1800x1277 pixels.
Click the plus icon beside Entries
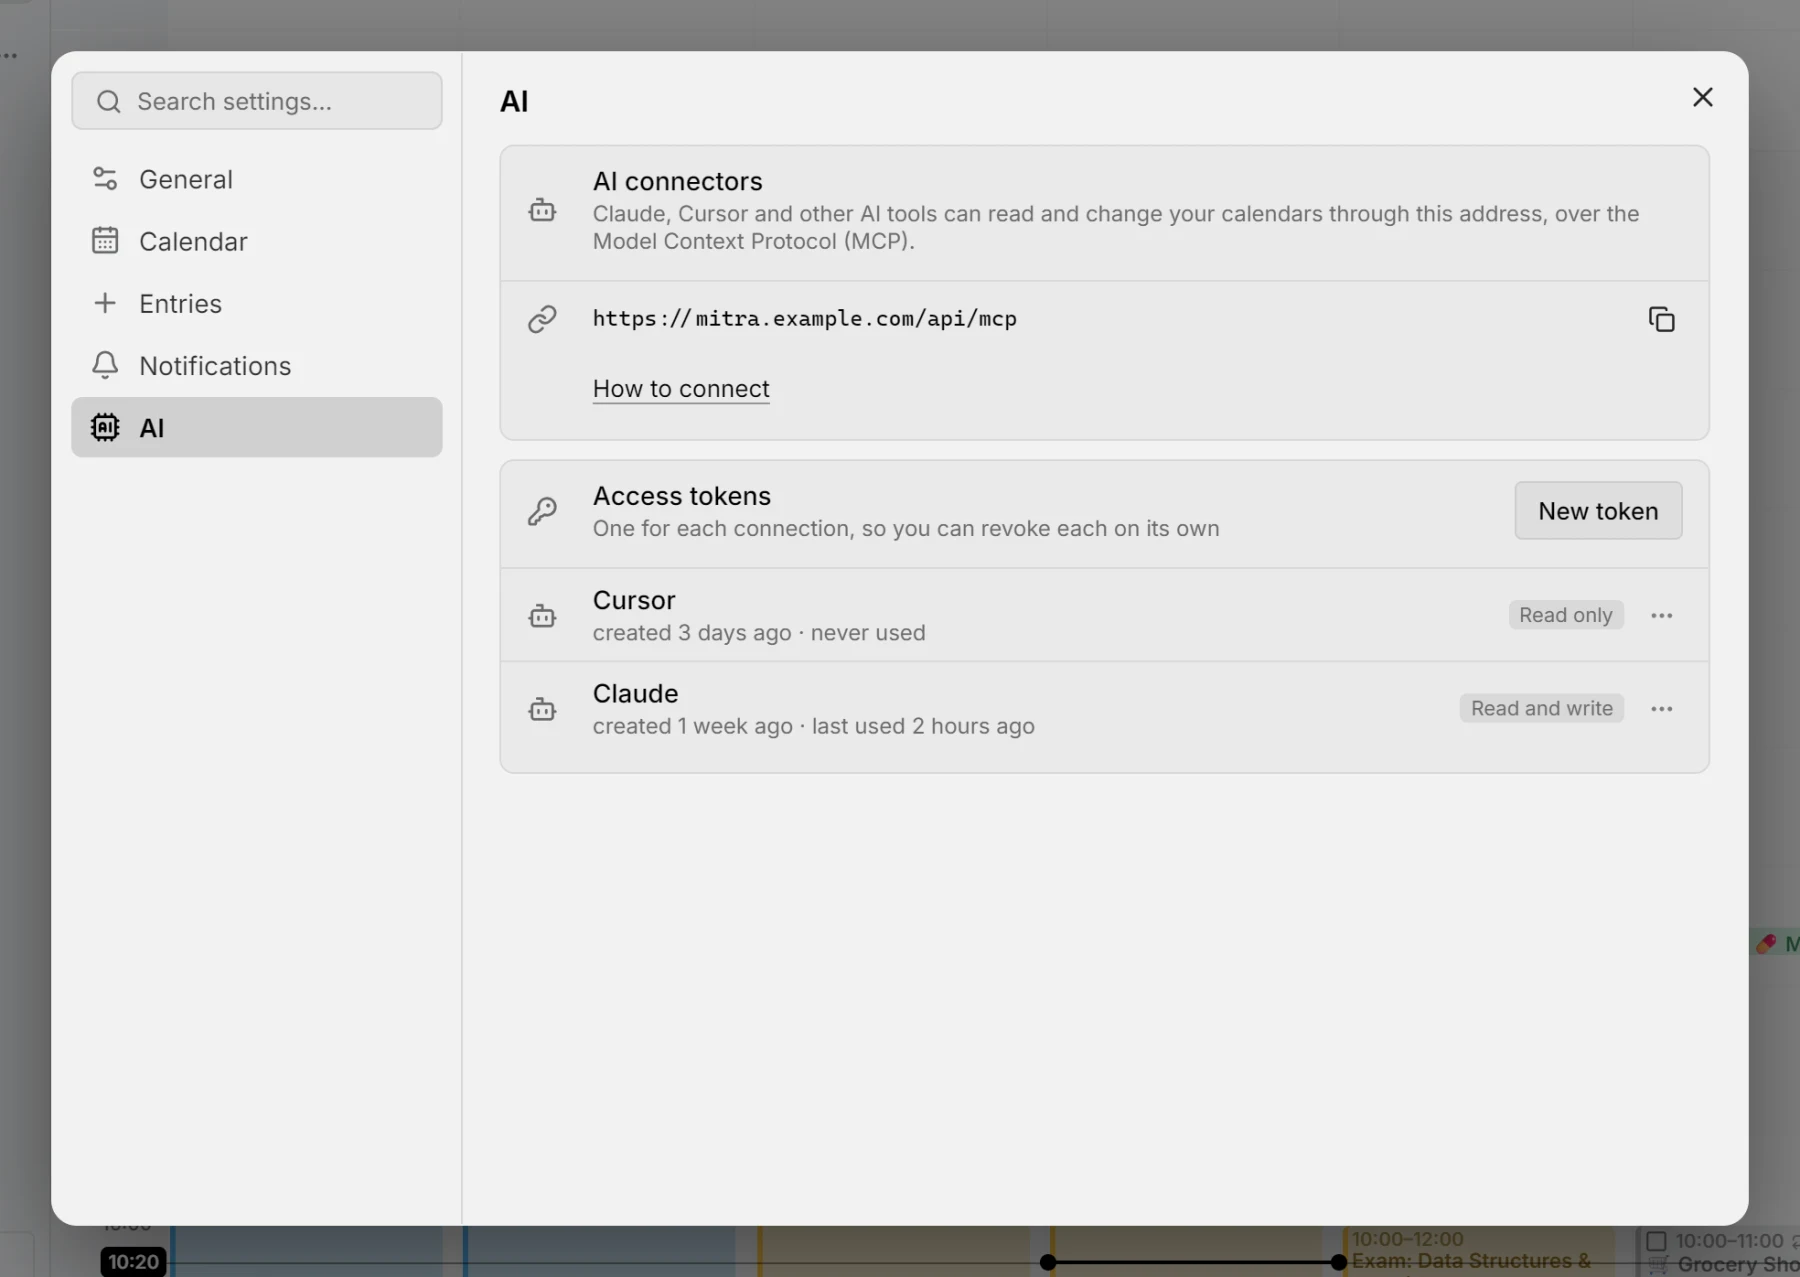coord(105,303)
